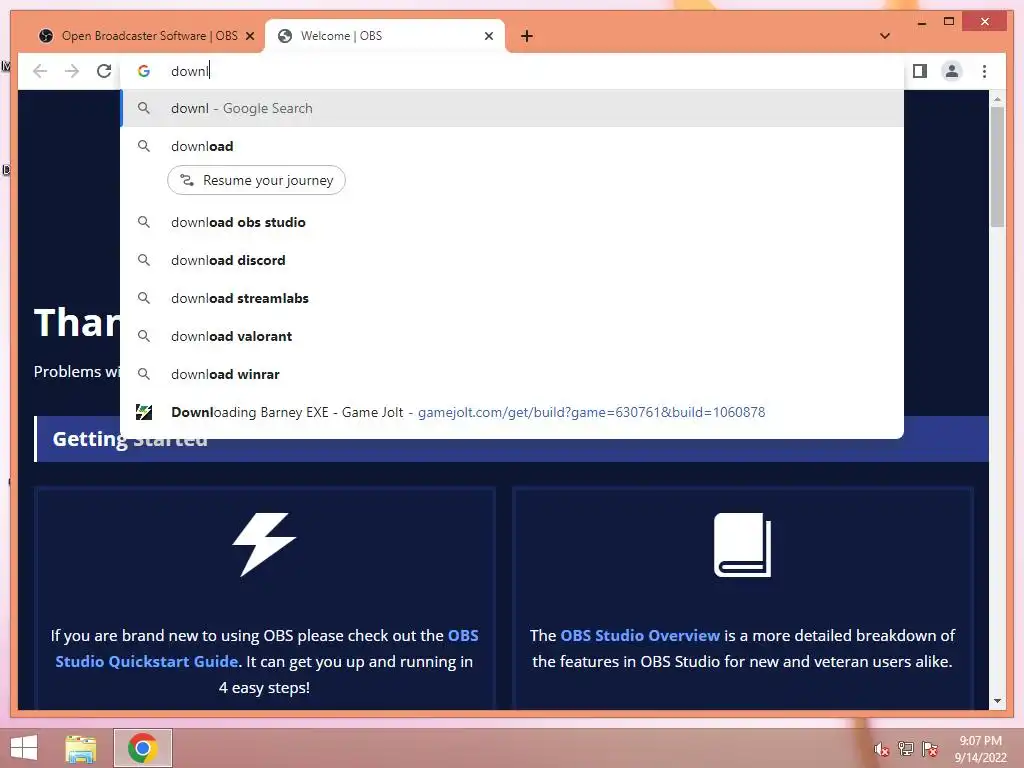Image resolution: width=1024 pixels, height=768 pixels.
Task: Click search icon beside 'download winrar'
Action: click(x=144, y=374)
